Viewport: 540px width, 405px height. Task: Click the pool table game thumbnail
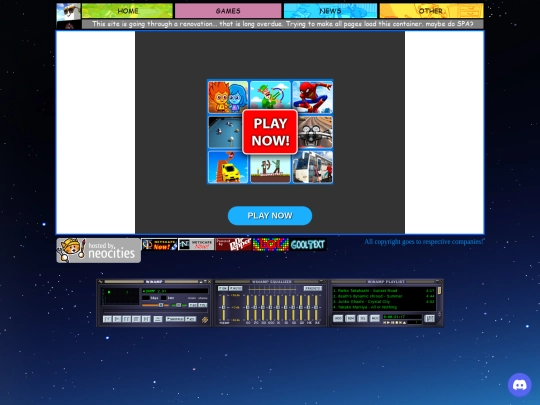coord(225,132)
